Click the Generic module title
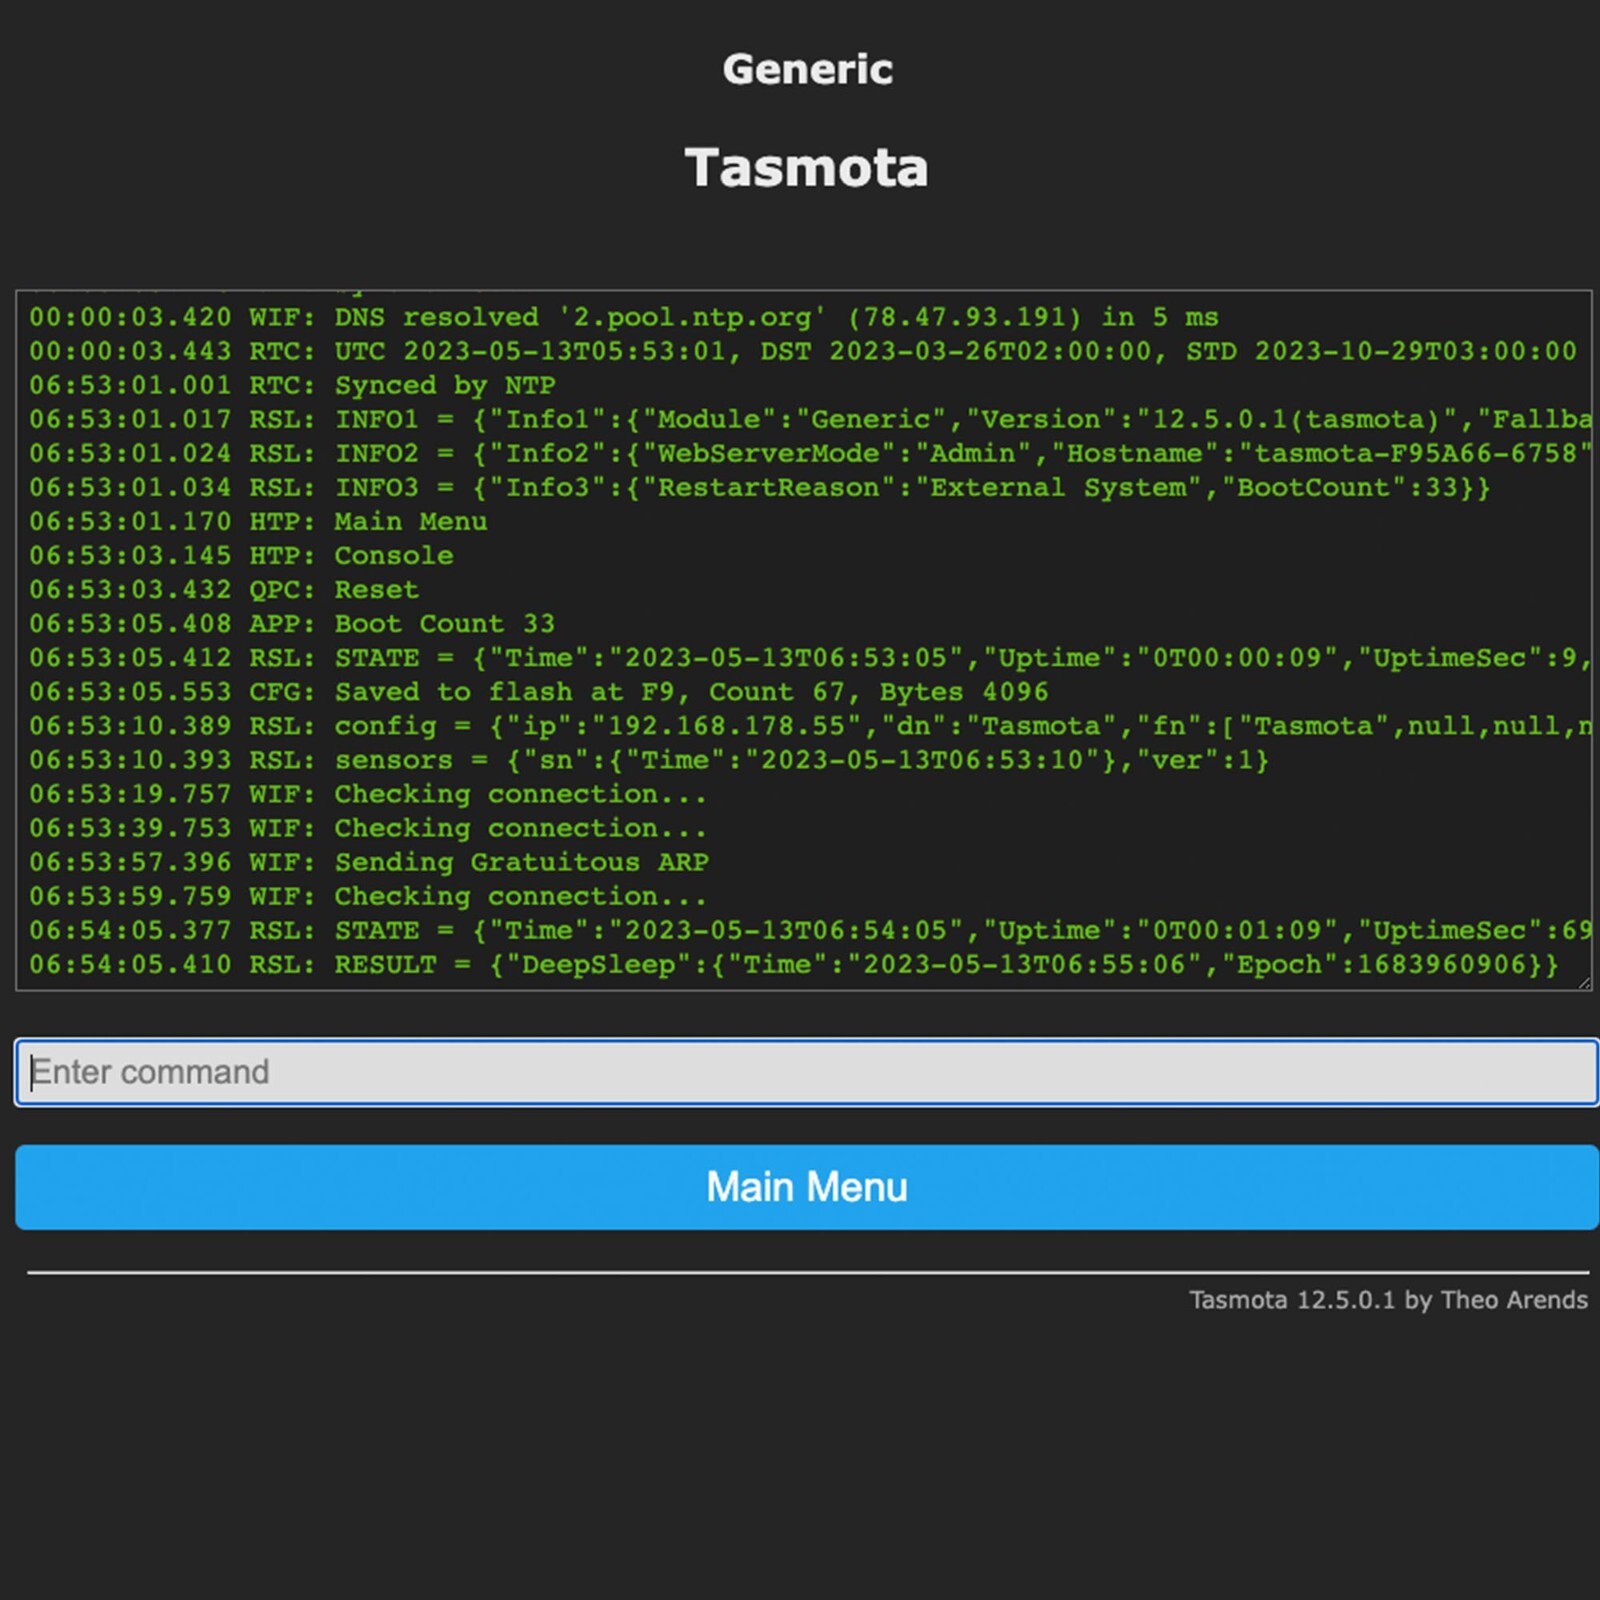Viewport: 1600px width, 1600px height. click(x=807, y=69)
